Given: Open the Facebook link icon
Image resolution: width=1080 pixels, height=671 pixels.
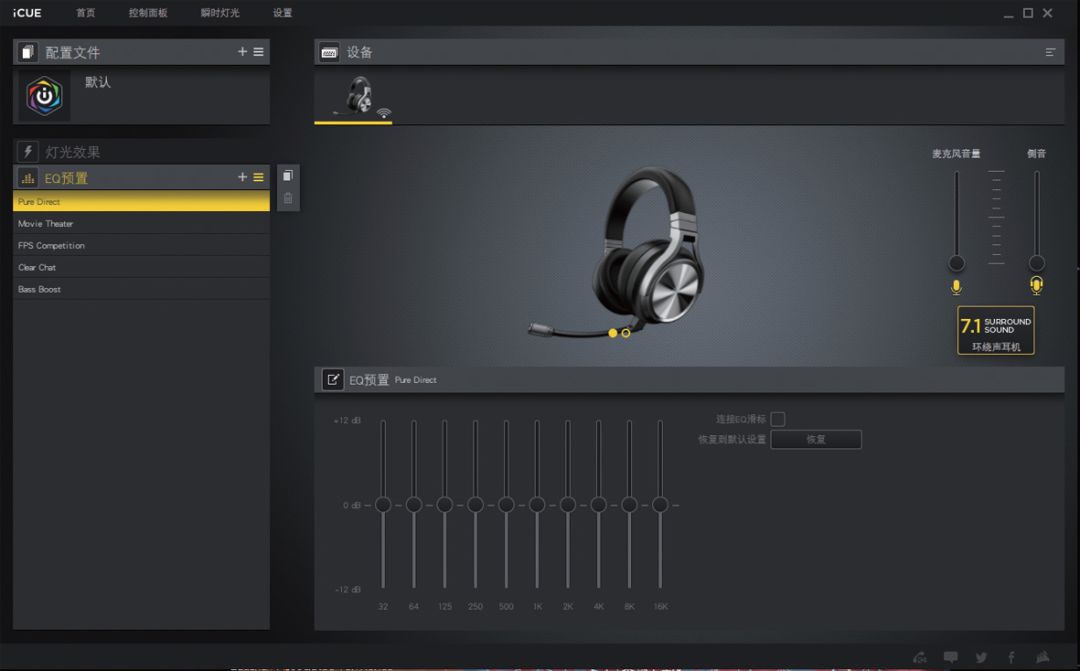Looking at the screenshot, I should [x=1011, y=657].
